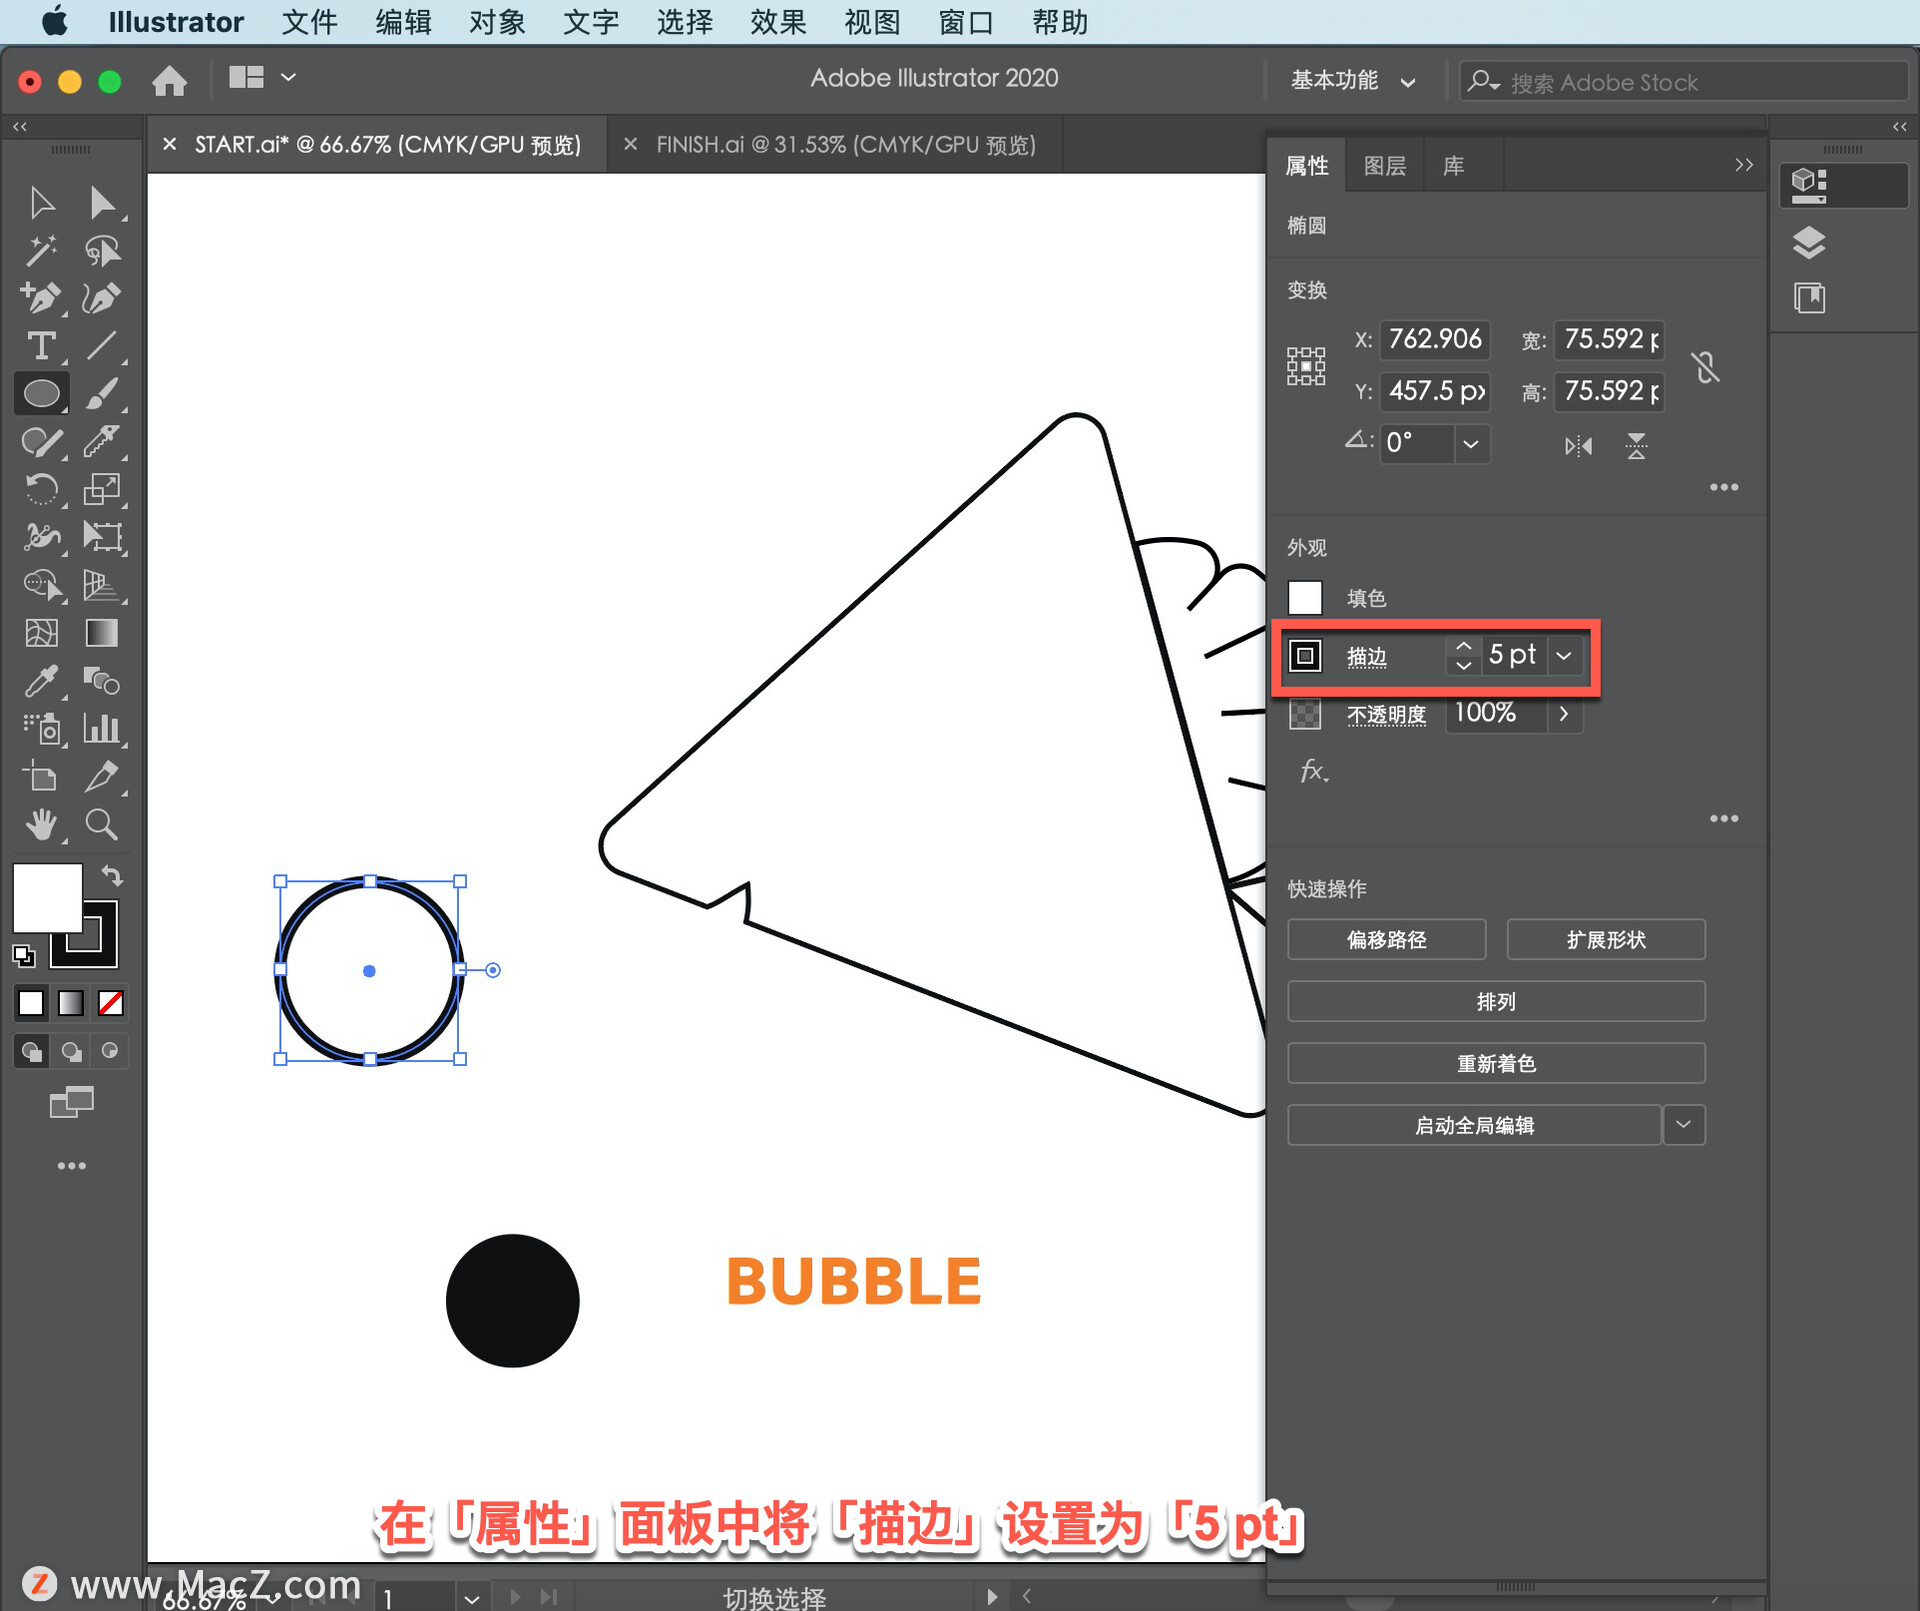Select the Warp tool
The height and width of the screenshot is (1611, 1920).
coord(41,538)
